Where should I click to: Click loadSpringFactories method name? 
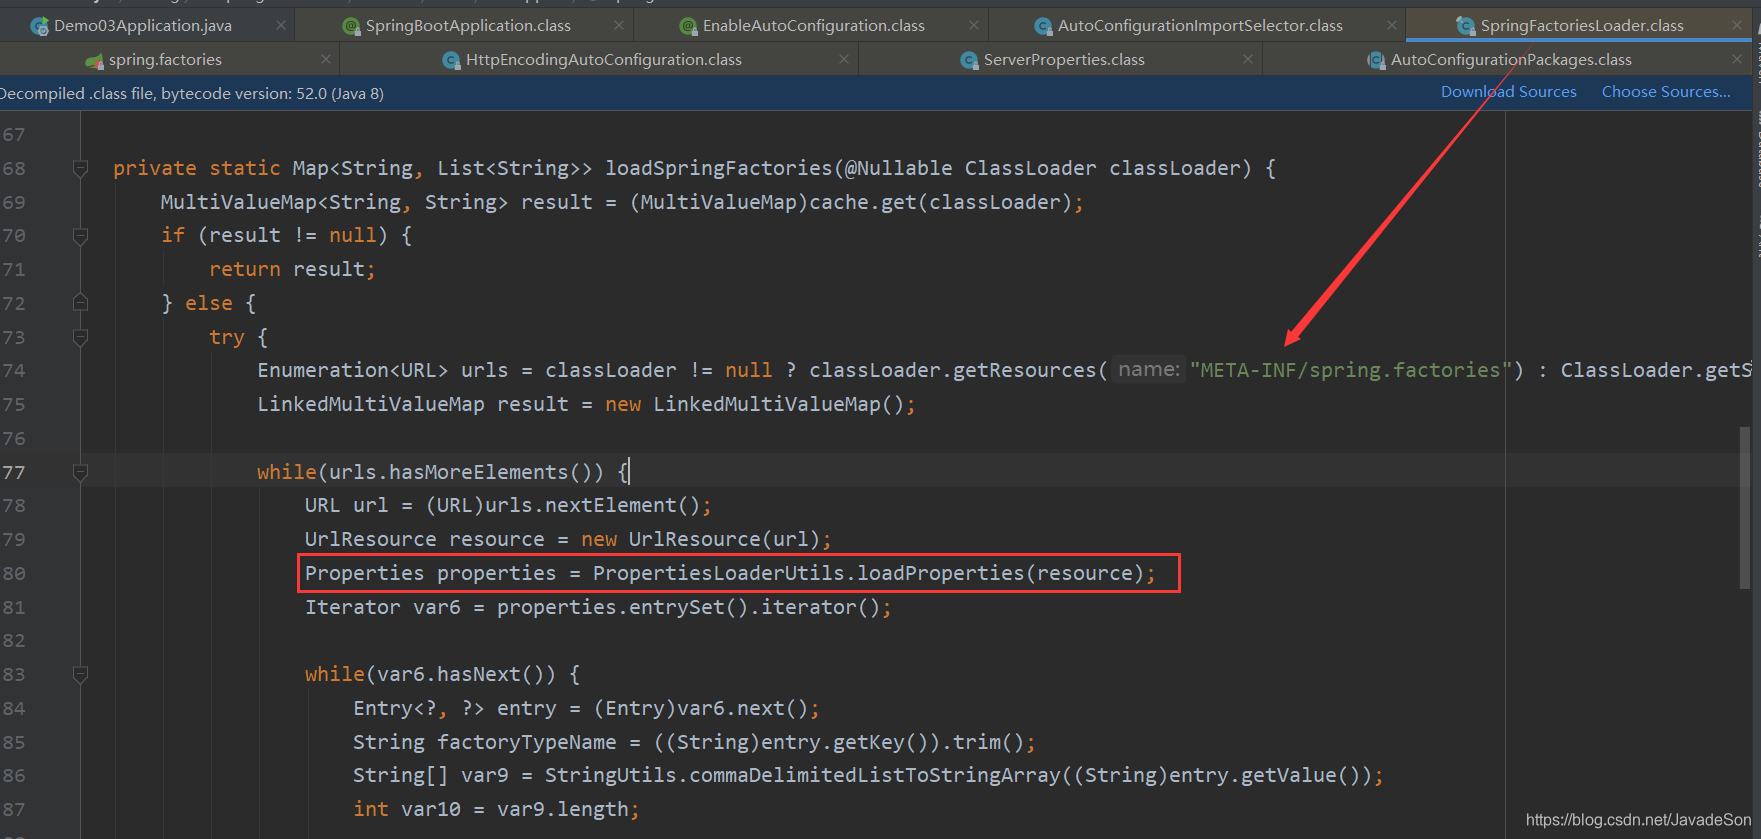(718, 168)
